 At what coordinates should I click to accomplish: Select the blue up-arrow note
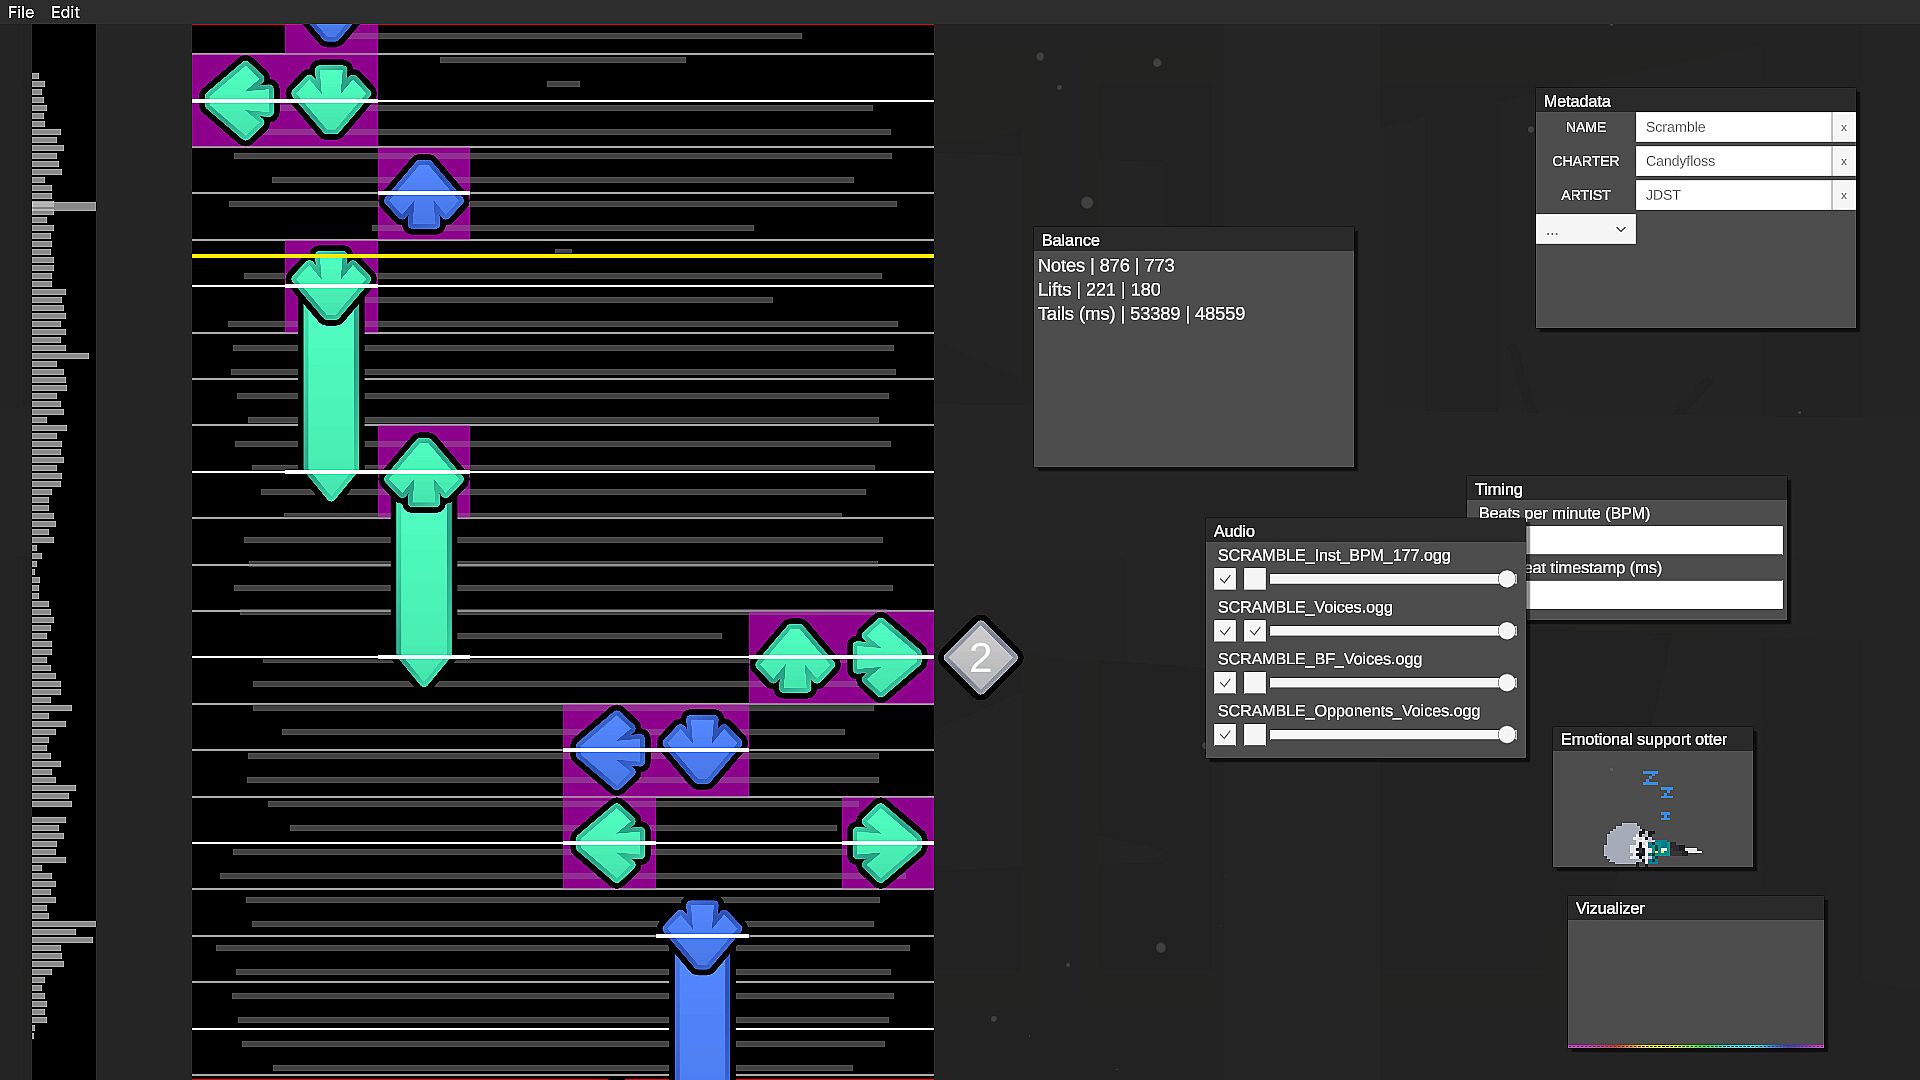(x=423, y=193)
